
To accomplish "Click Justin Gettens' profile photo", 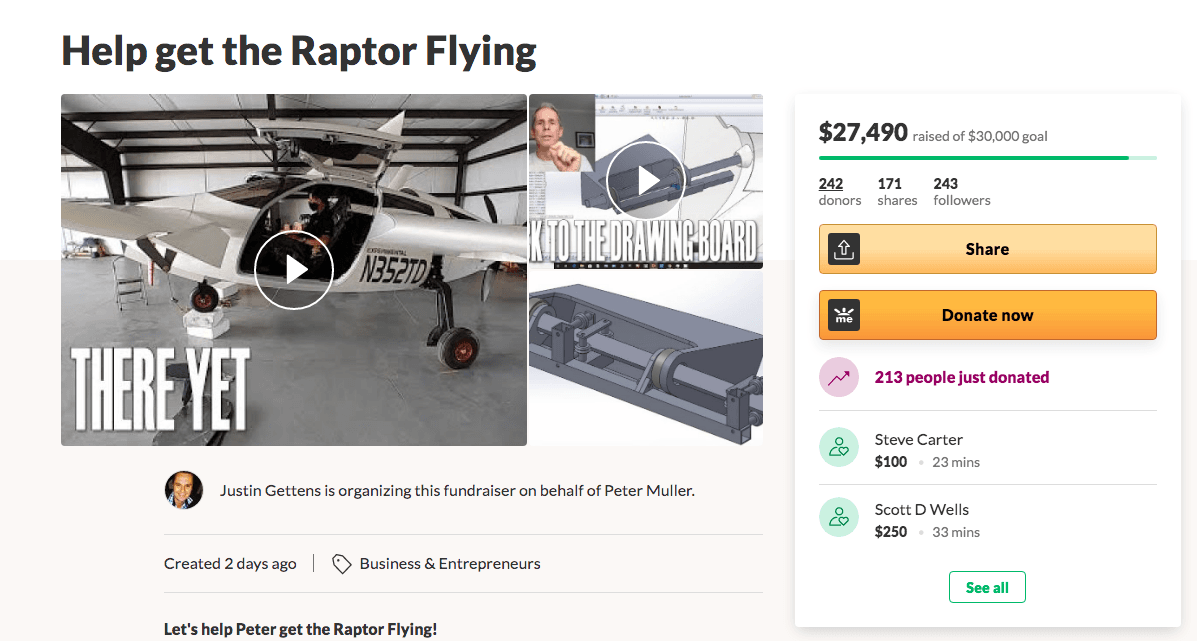I will click(184, 490).
